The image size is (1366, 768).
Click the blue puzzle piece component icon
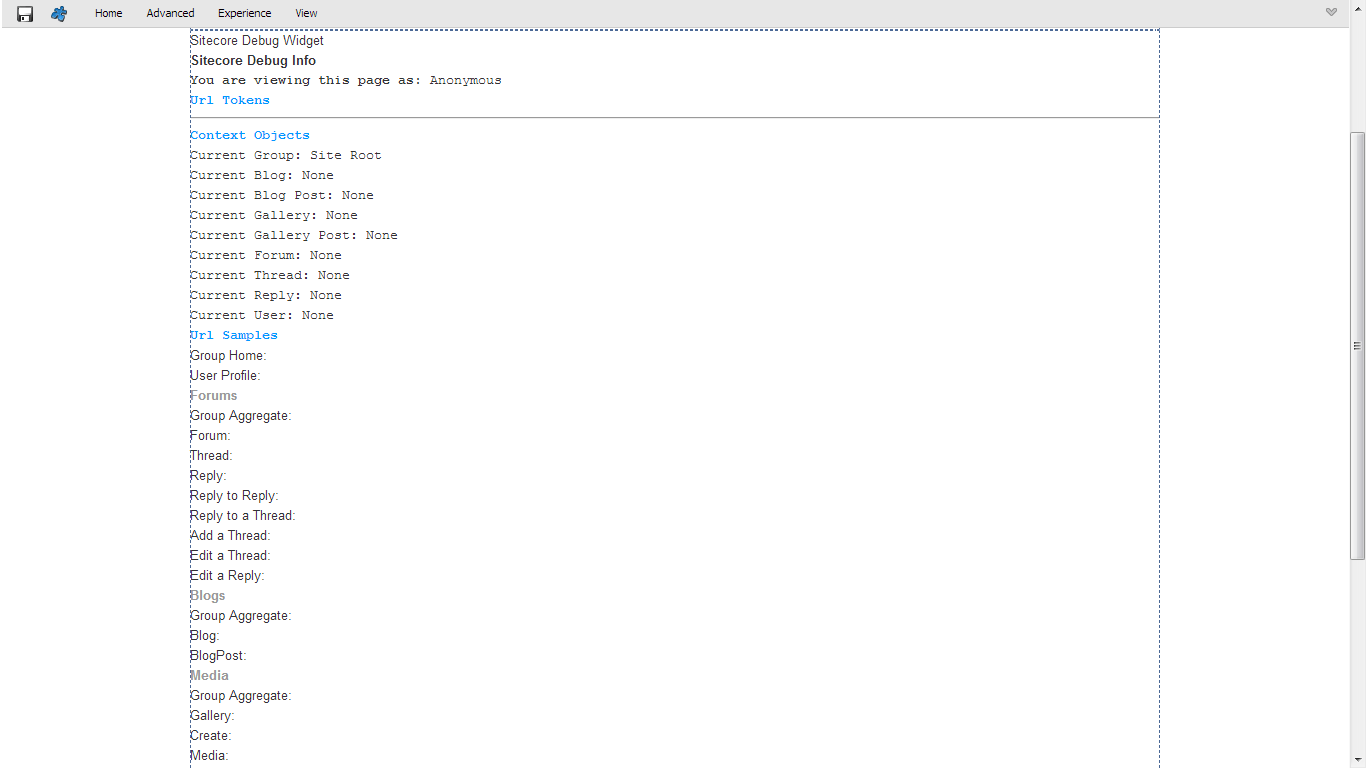(x=59, y=14)
